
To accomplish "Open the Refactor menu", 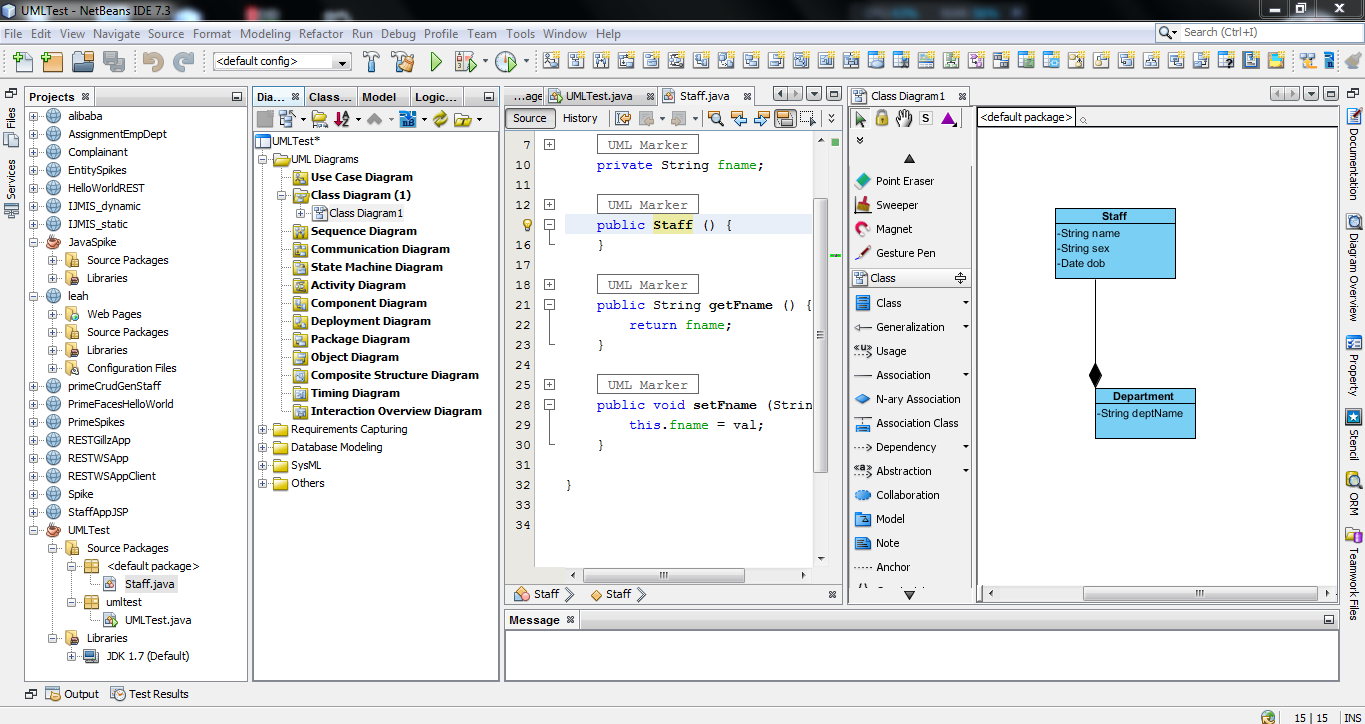I will click(321, 33).
